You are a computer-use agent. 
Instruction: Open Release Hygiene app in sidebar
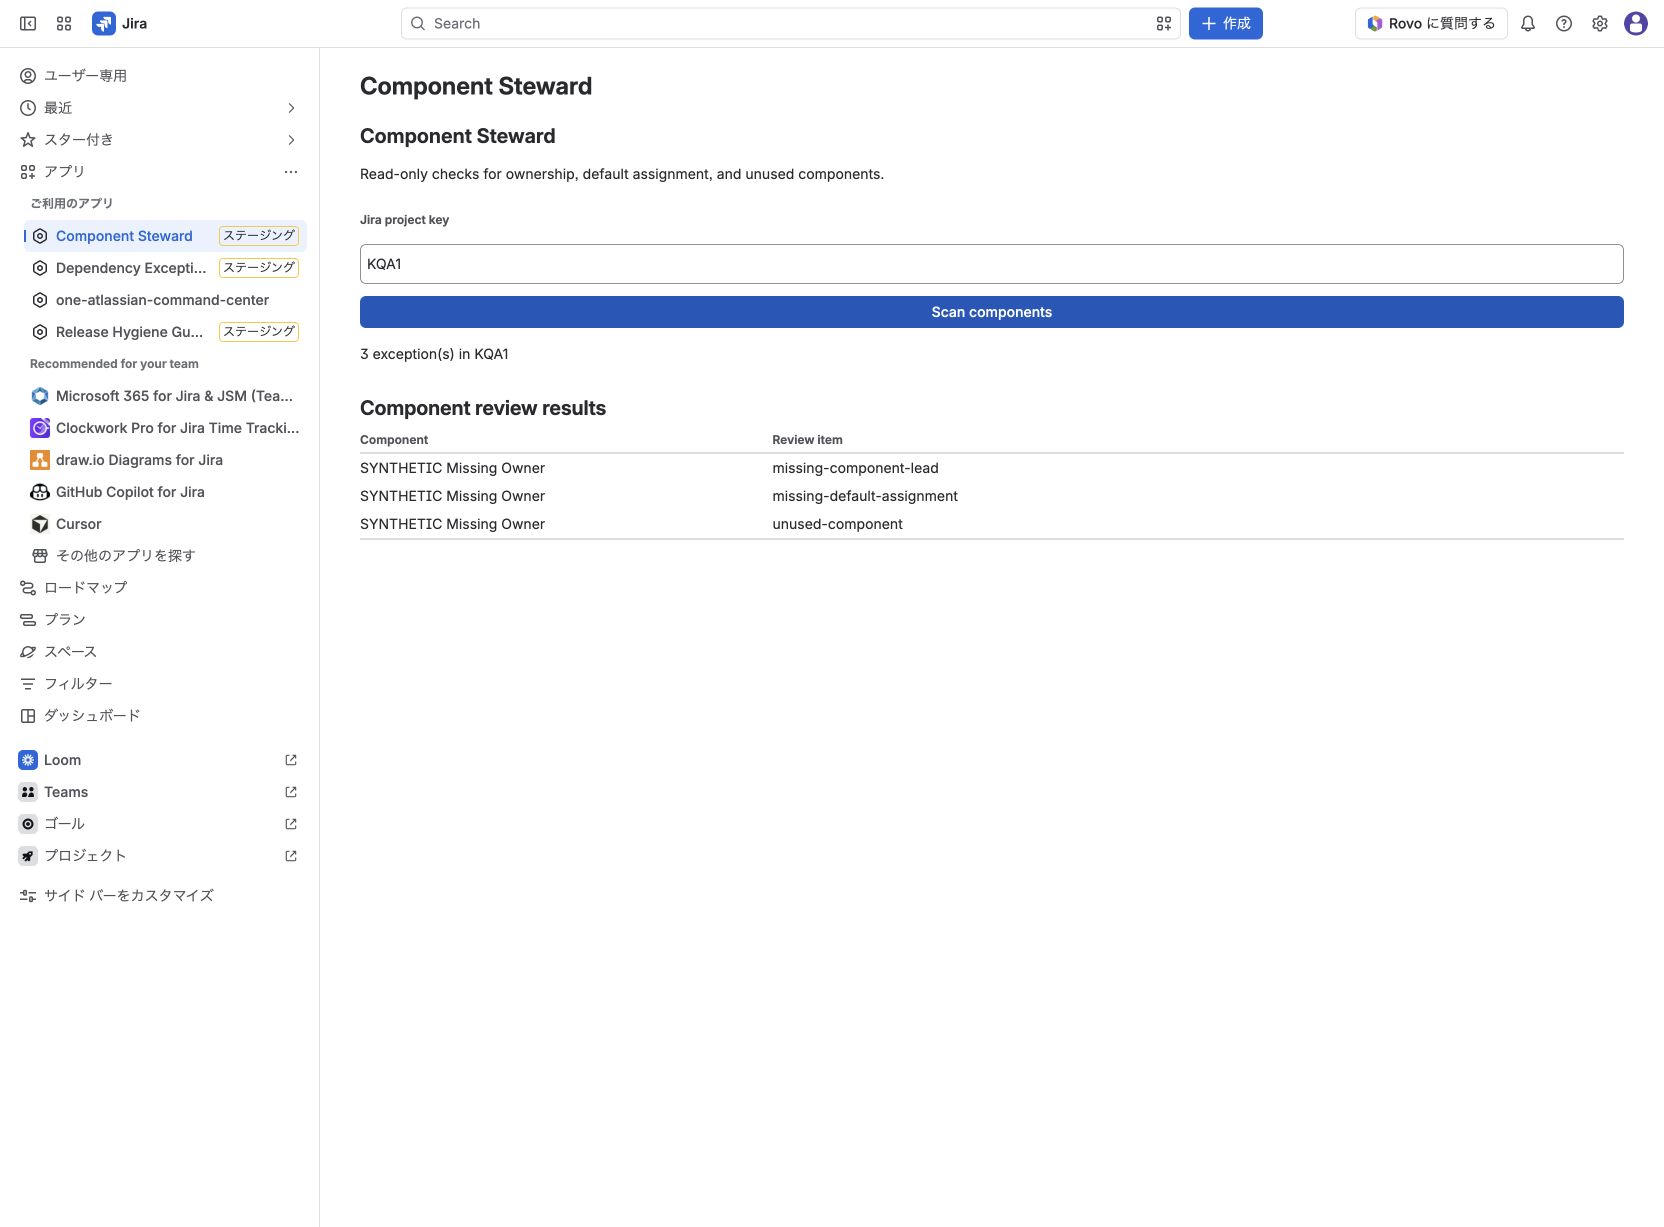tap(165, 332)
